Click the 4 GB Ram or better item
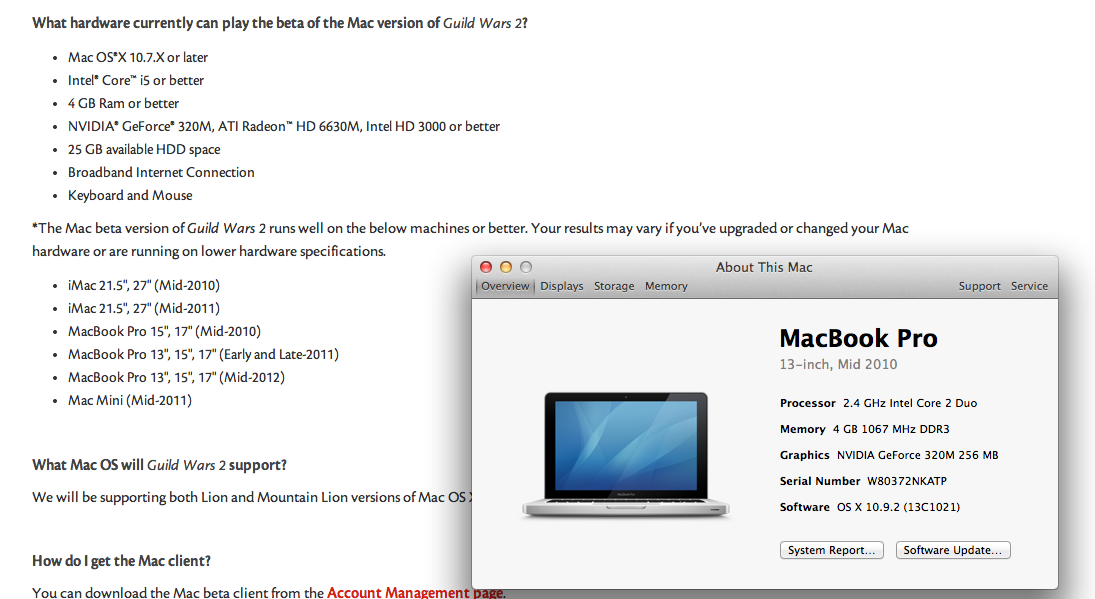The image size is (1095, 599). [123, 103]
